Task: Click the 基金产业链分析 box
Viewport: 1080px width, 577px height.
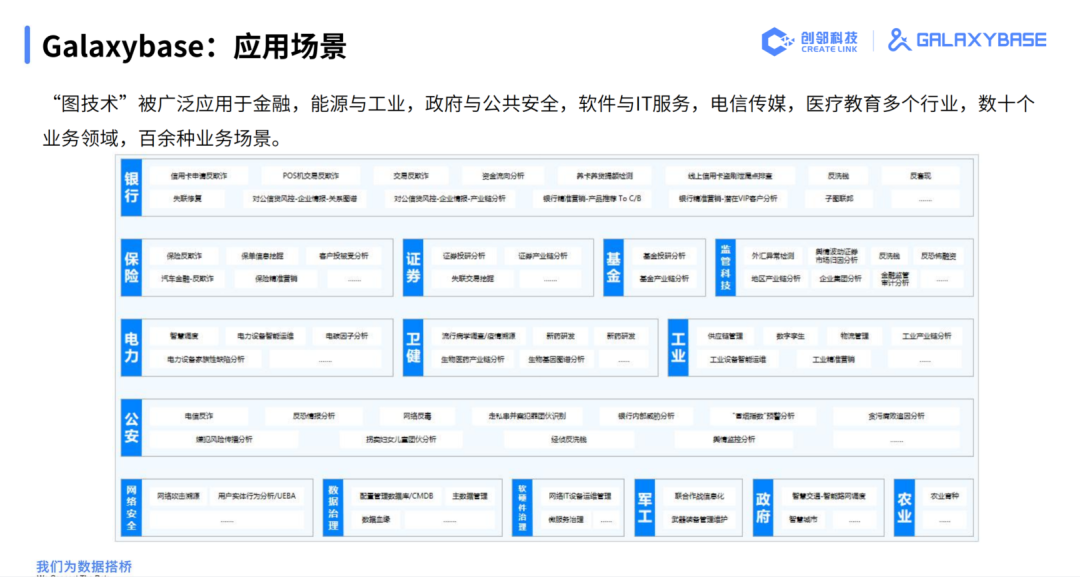Action: 664,279
